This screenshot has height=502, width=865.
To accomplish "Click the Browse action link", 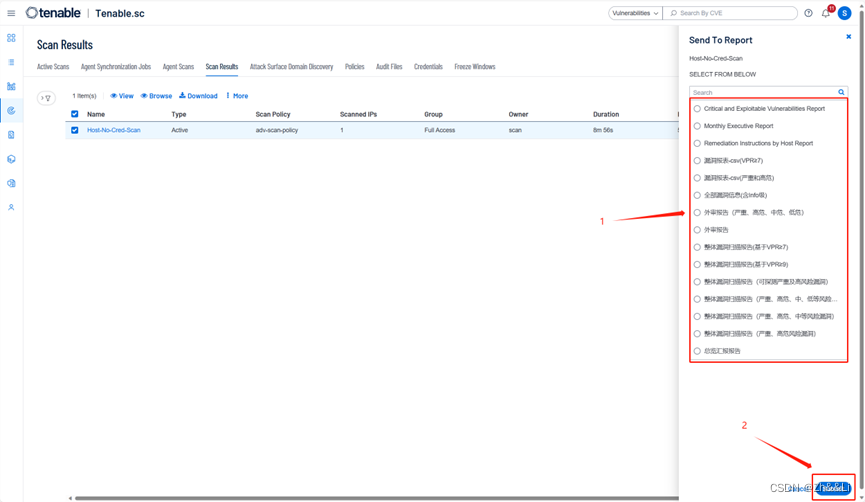I will (156, 96).
